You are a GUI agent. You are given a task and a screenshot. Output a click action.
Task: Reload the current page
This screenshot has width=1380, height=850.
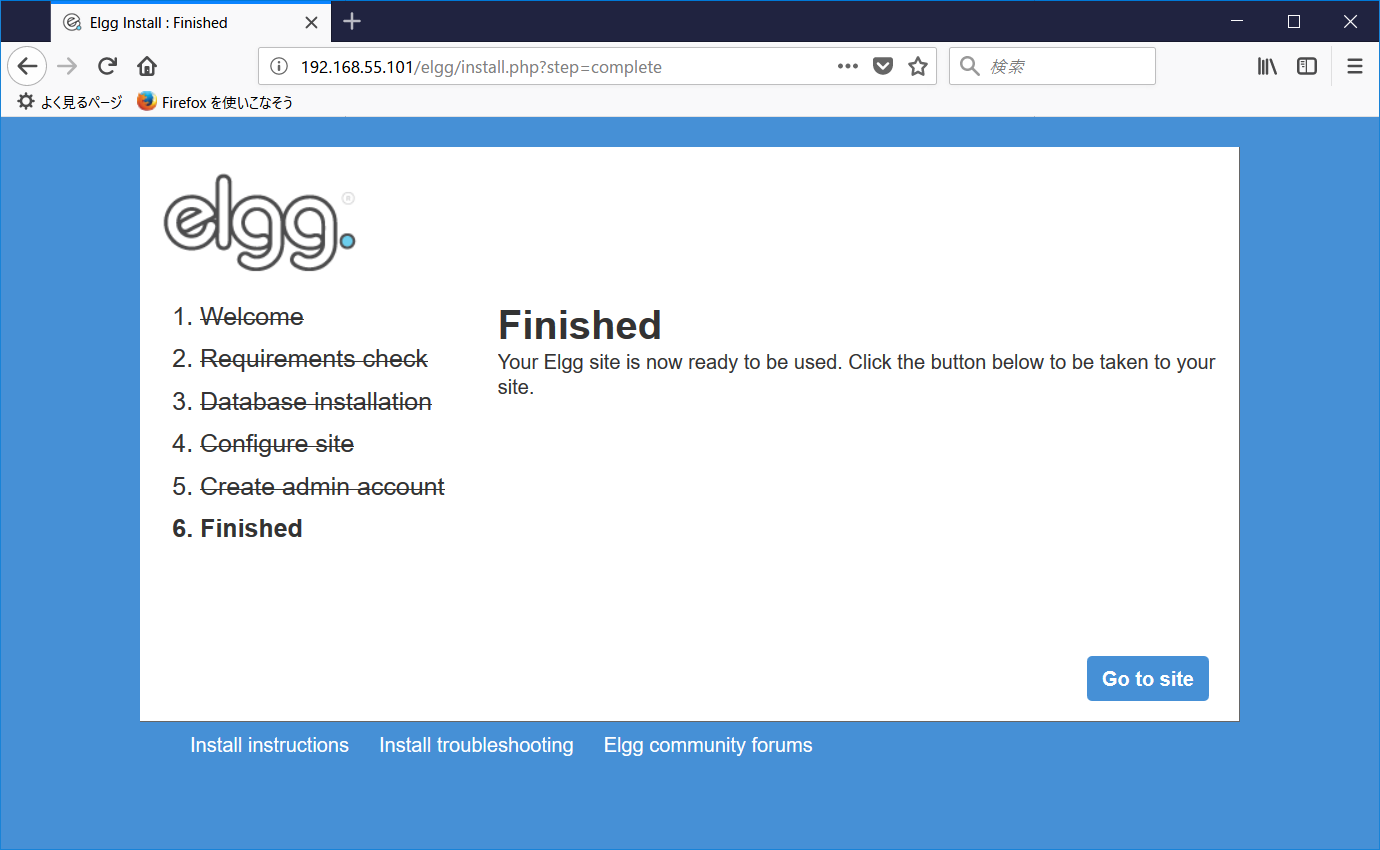click(106, 66)
